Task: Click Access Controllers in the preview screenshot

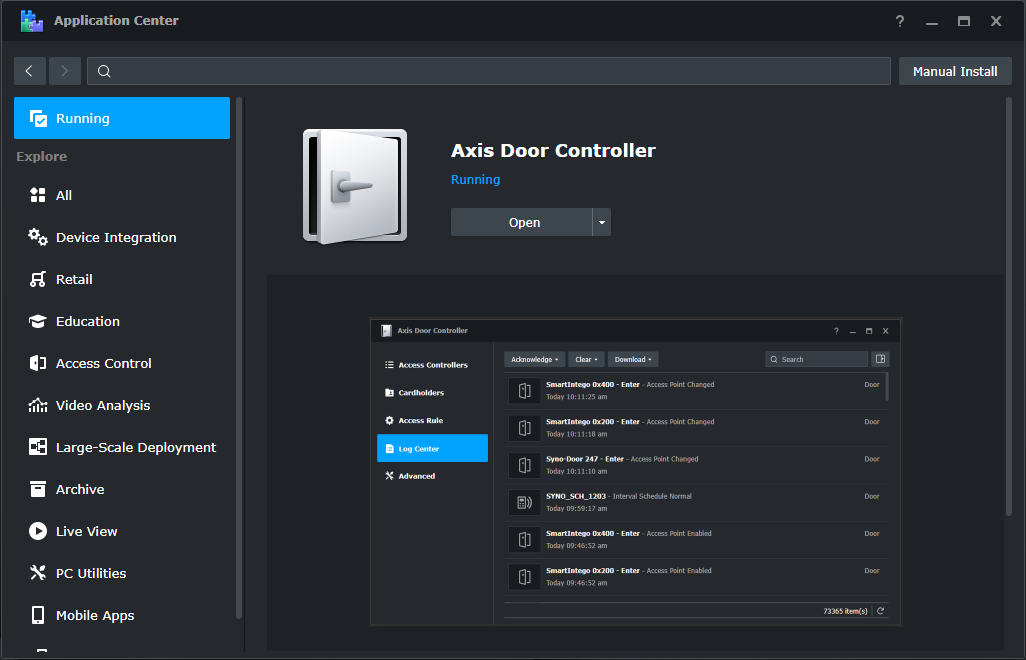Action: click(433, 365)
